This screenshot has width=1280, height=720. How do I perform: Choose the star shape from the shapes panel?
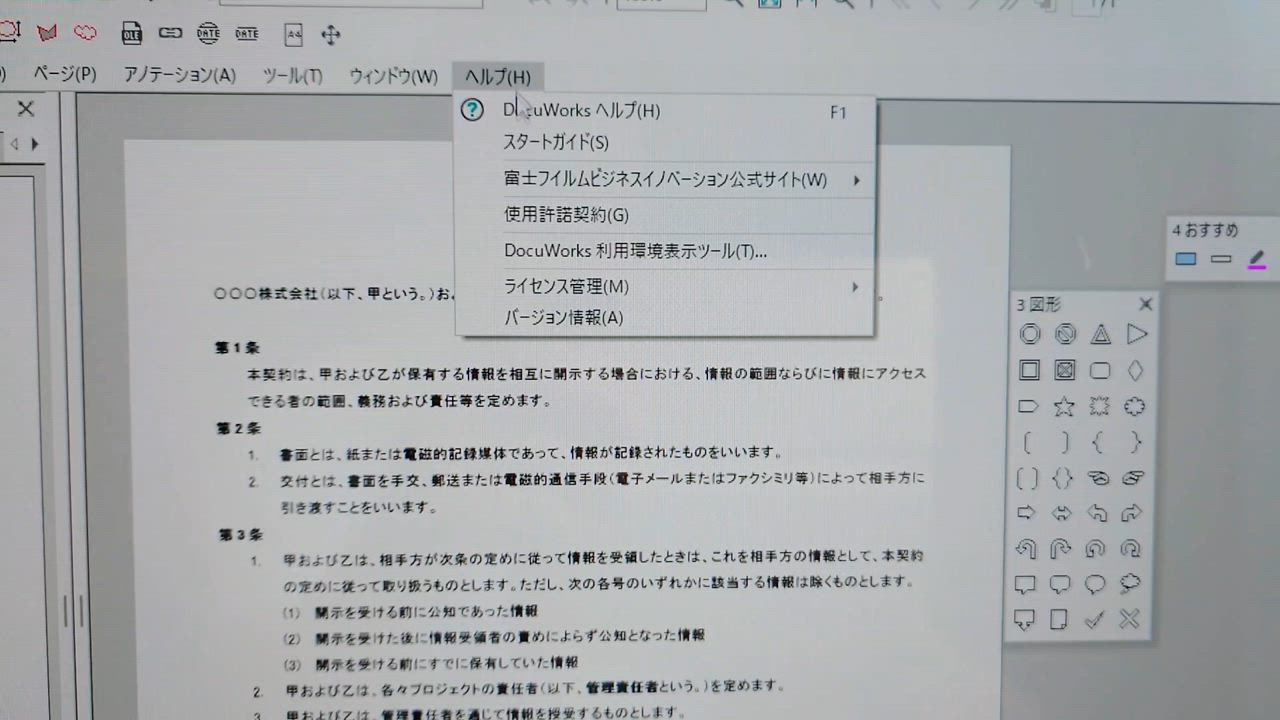click(x=1064, y=407)
